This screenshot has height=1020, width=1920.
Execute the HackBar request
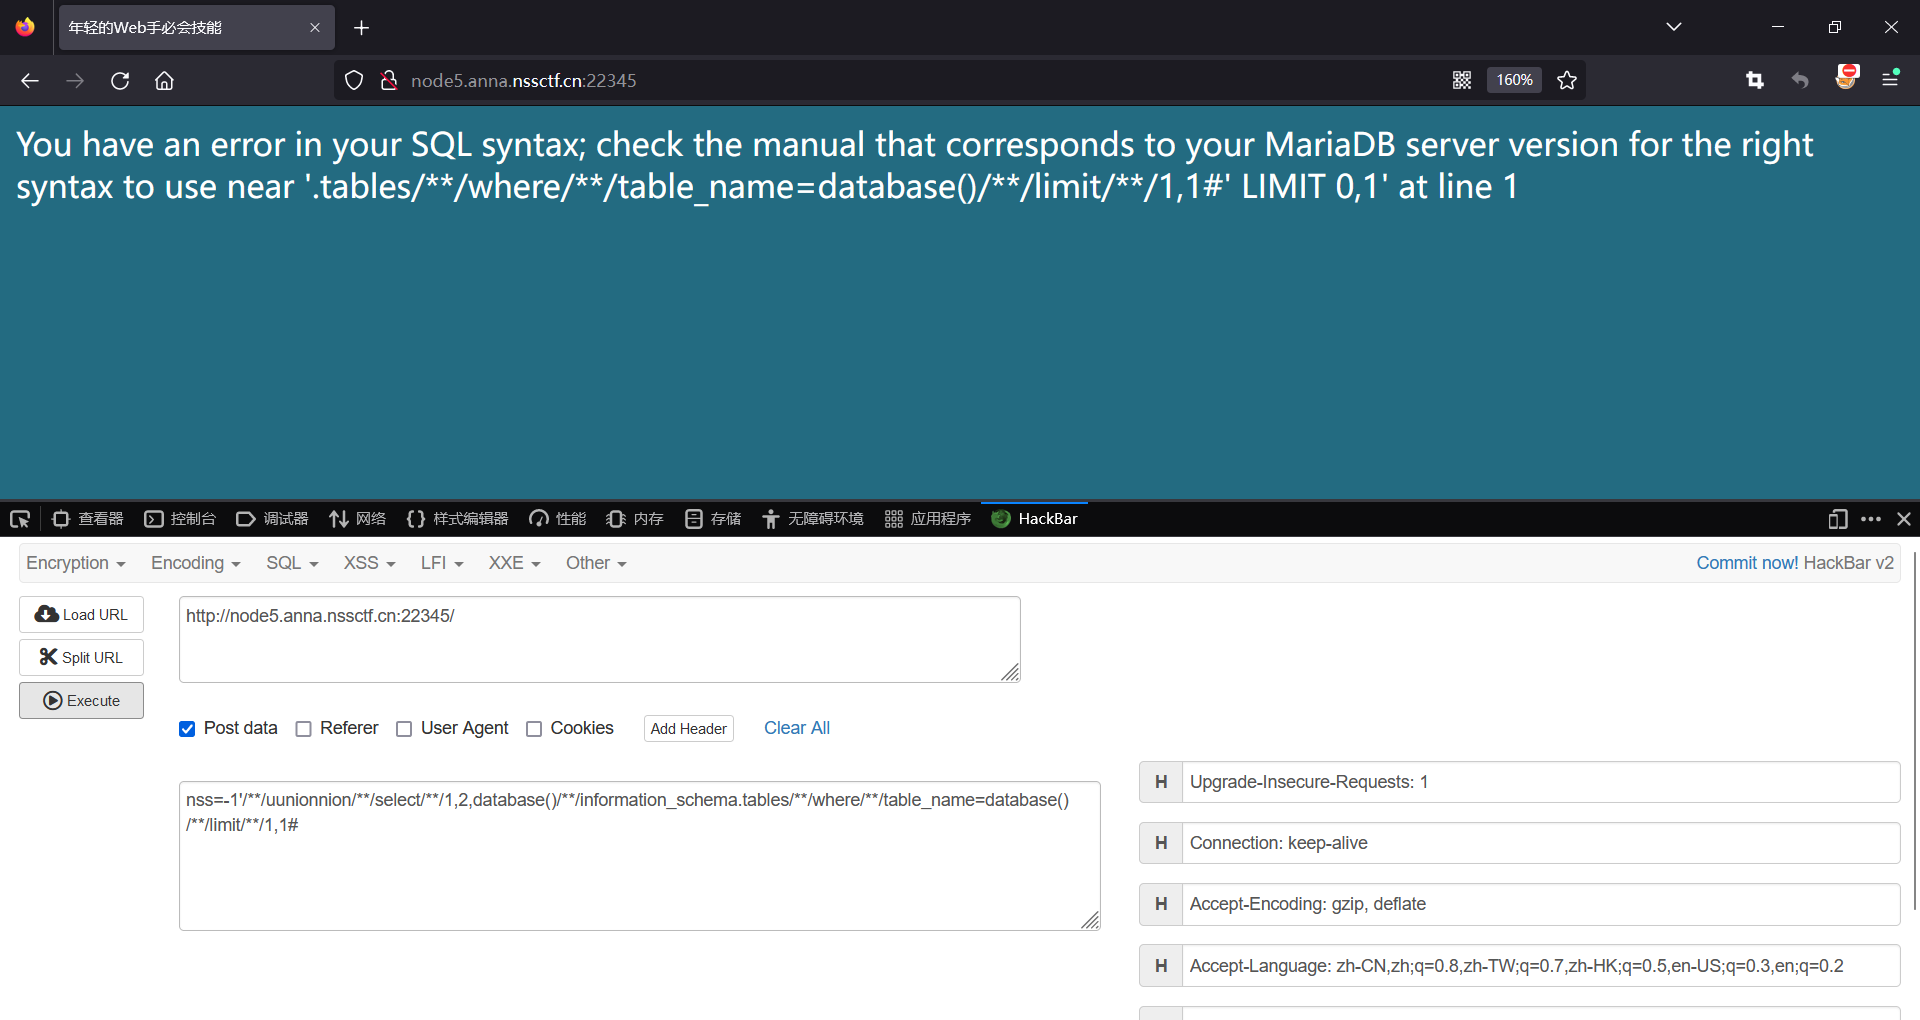coord(81,700)
